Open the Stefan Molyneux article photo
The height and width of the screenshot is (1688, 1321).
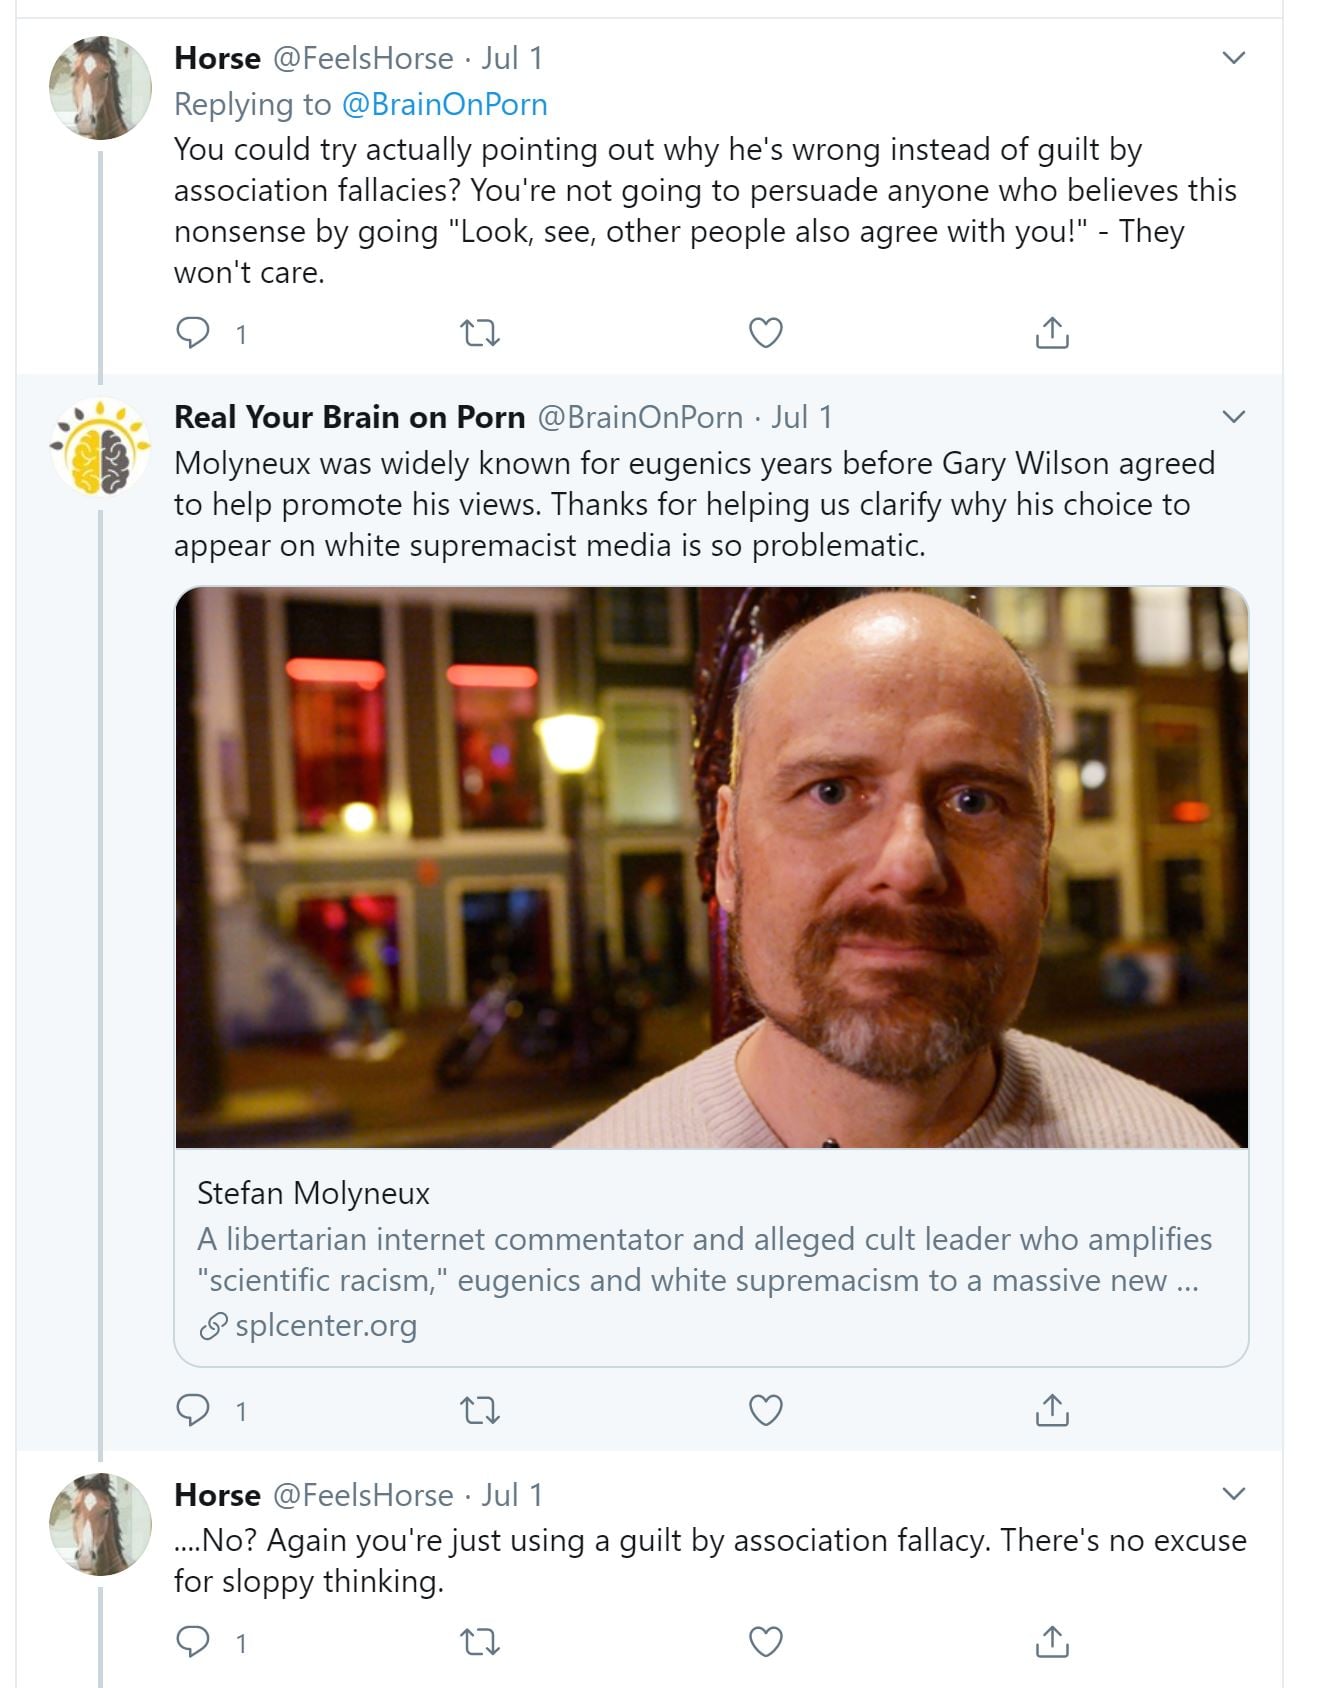[710, 867]
